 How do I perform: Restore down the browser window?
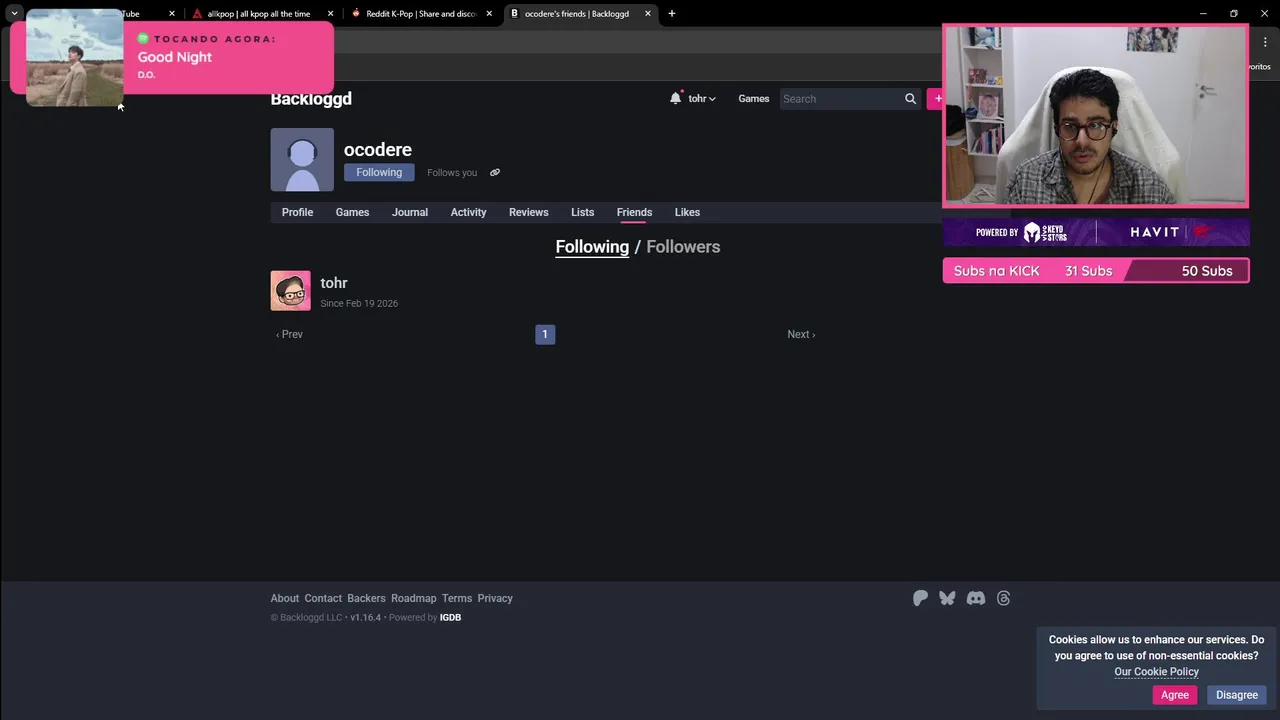[1234, 14]
